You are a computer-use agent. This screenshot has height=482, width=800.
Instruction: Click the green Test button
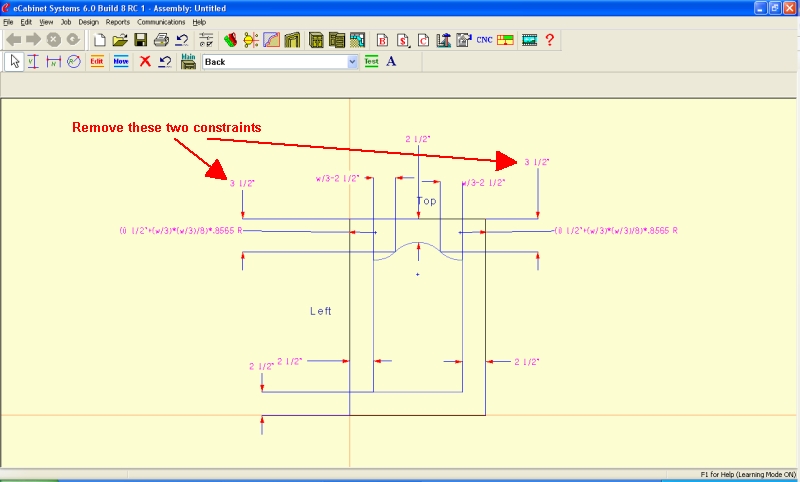tap(371, 62)
